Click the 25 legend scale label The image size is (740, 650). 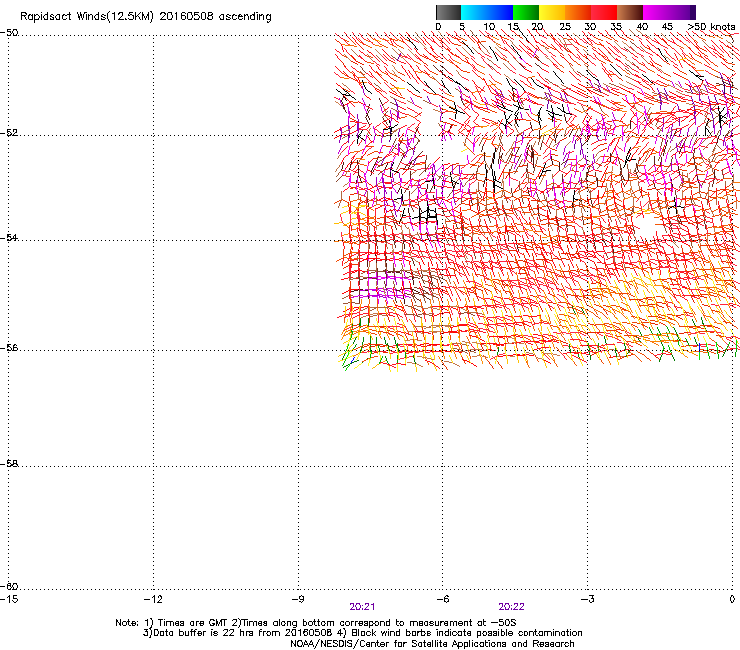click(x=565, y=27)
